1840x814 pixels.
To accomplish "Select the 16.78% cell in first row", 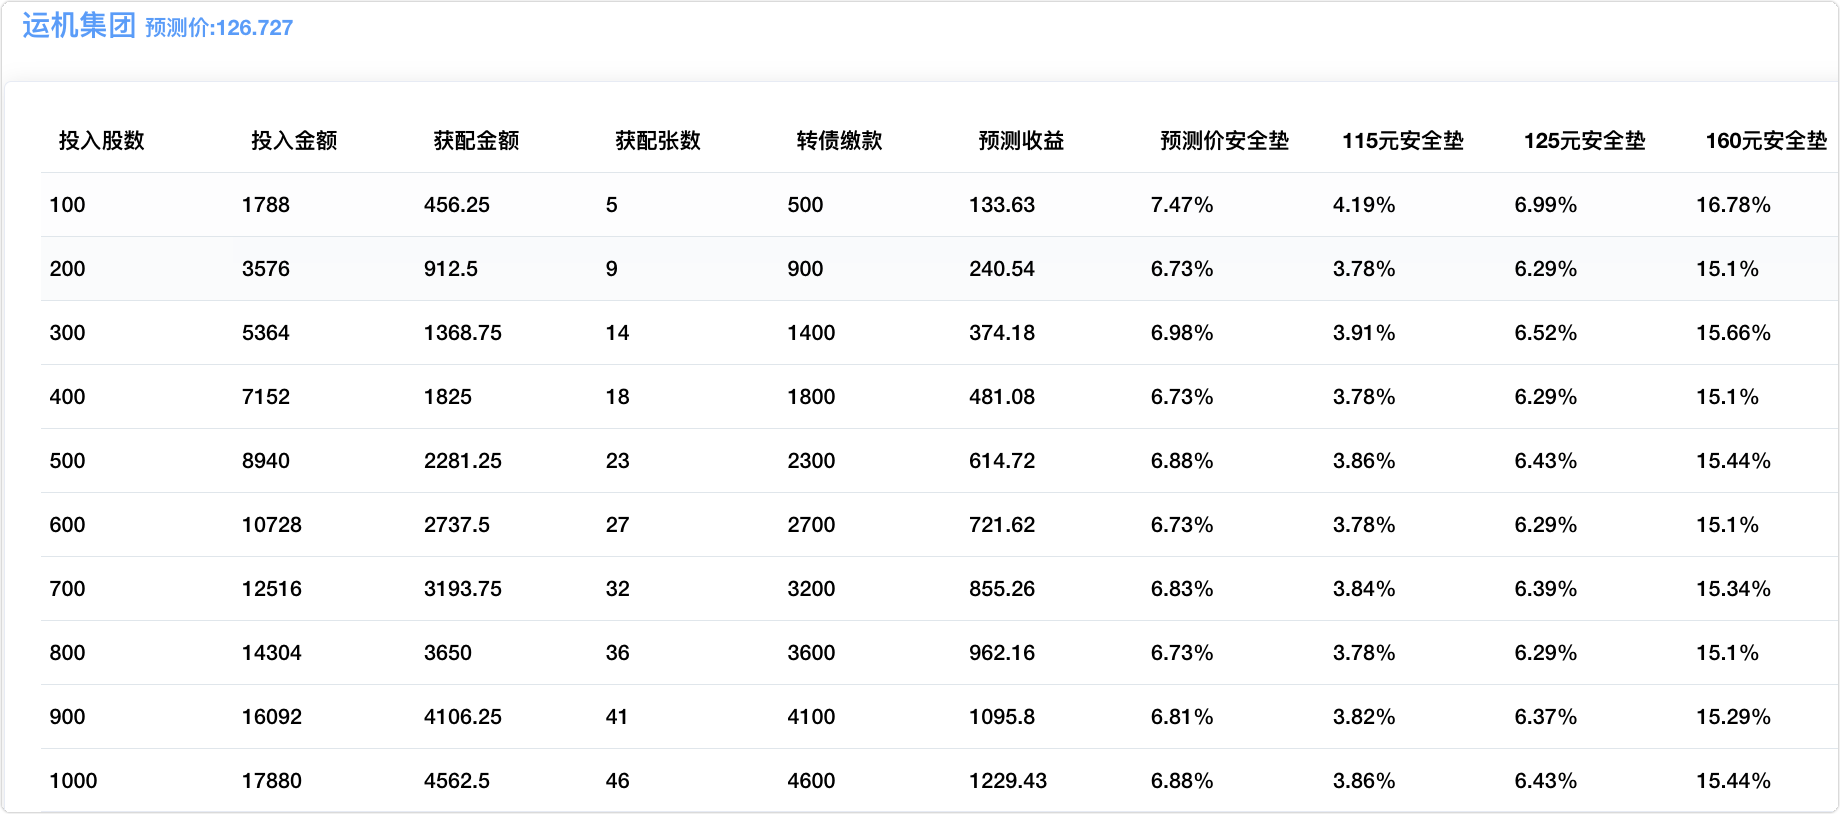I will (1733, 205).
